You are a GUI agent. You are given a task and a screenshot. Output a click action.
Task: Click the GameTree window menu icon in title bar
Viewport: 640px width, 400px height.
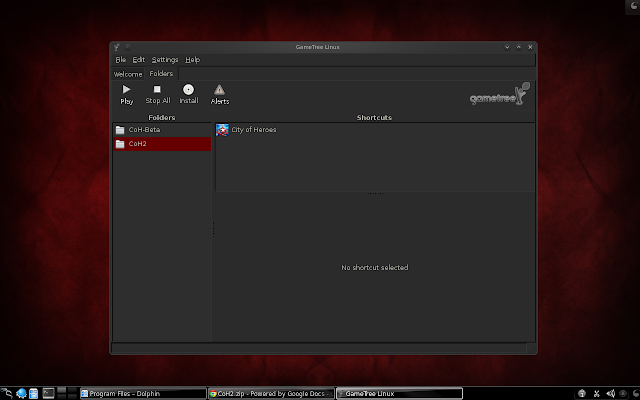[x=117, y=47]
